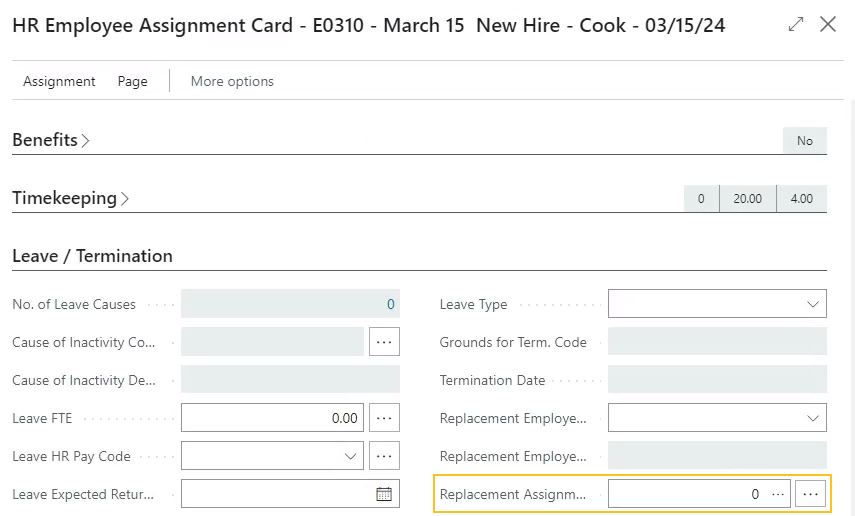
Task: Click the greyed-out Replacement Employee name field
Action: (717, 456)
